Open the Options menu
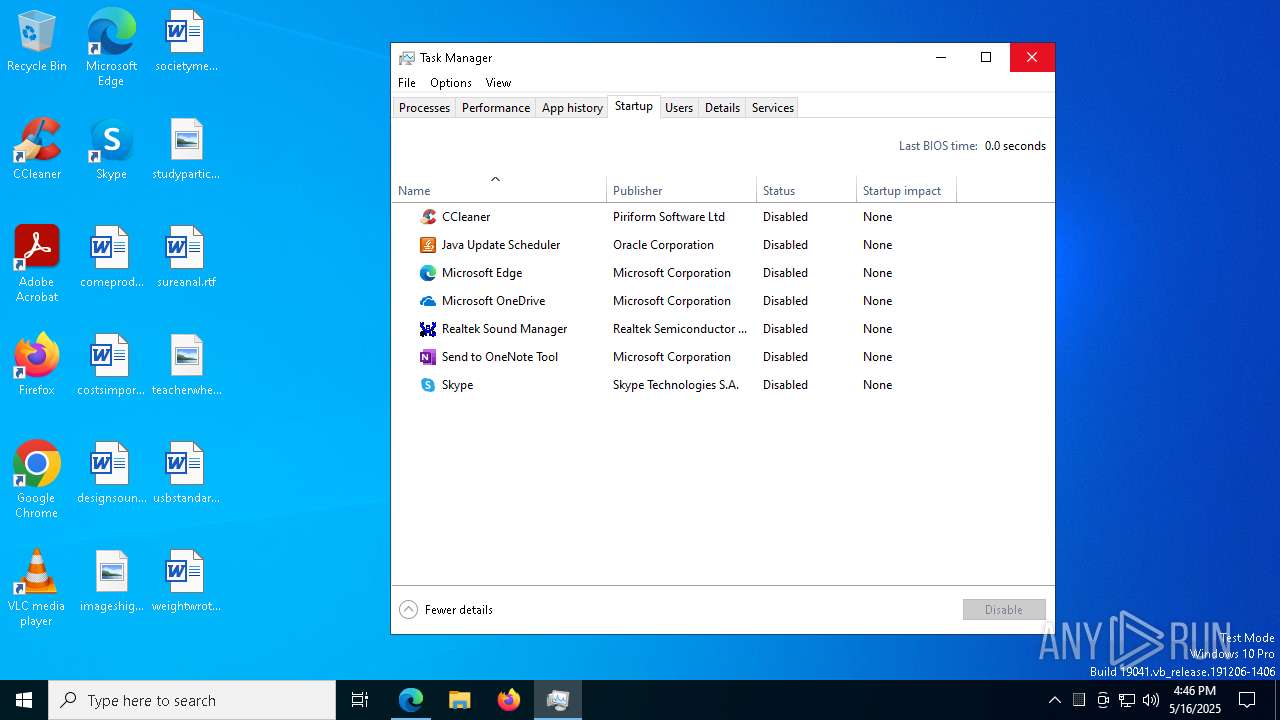 click(x=451, y=83)
